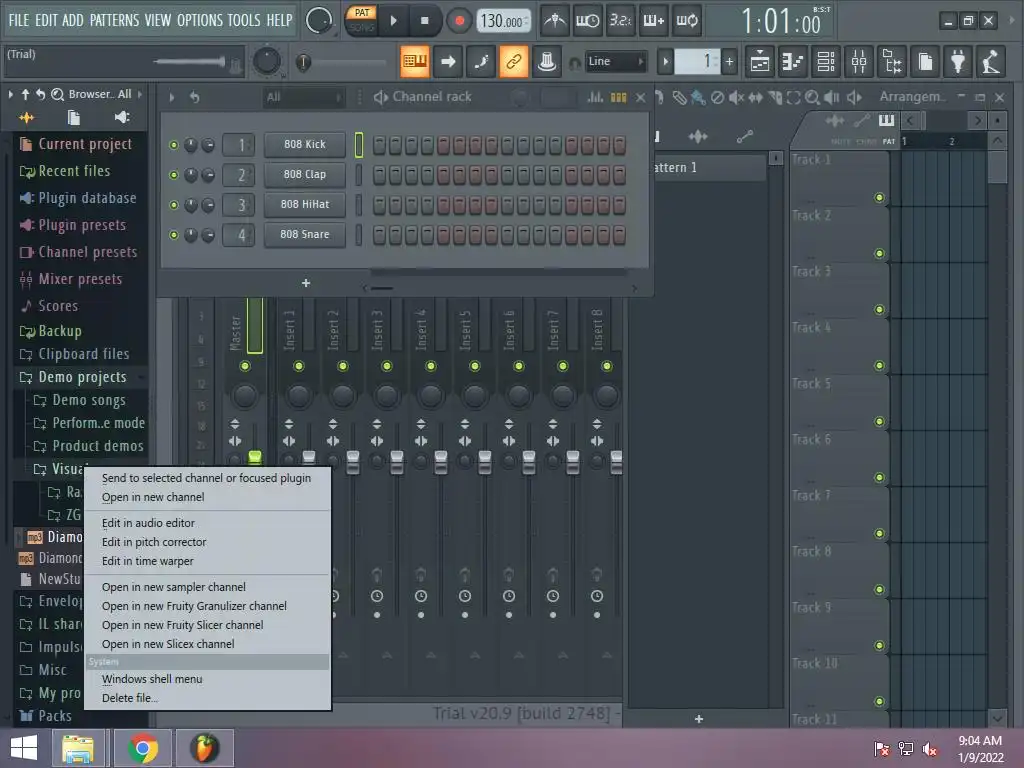Open the TOOLS menu
The image size is (1024, 768).
click(244, 20)
